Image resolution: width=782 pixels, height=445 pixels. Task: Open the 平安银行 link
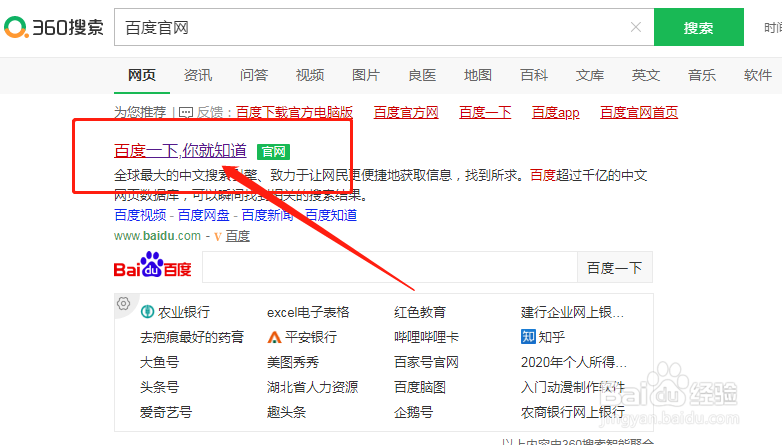[x=311, y=337]
